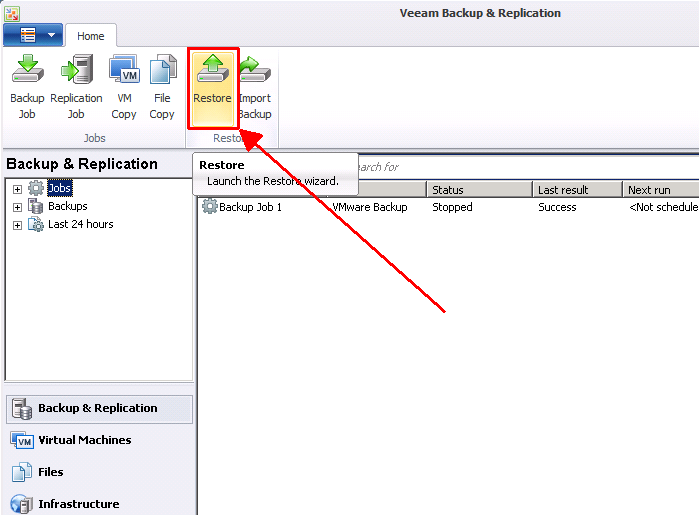Create a new Backup Job
Screen dimensions: 699x515
click(x=27, y=87)
